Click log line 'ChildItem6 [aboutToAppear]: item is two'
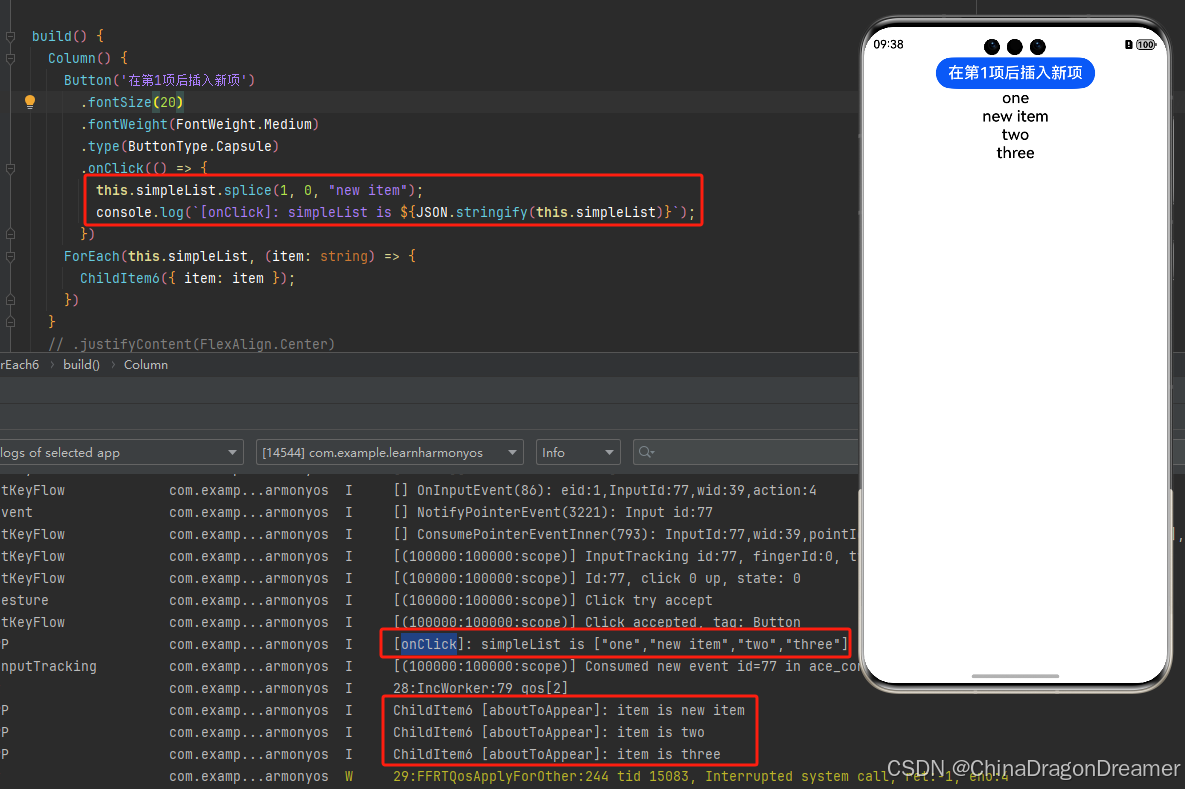This screenshot has width=1185, height=789. tap(549, 732)
